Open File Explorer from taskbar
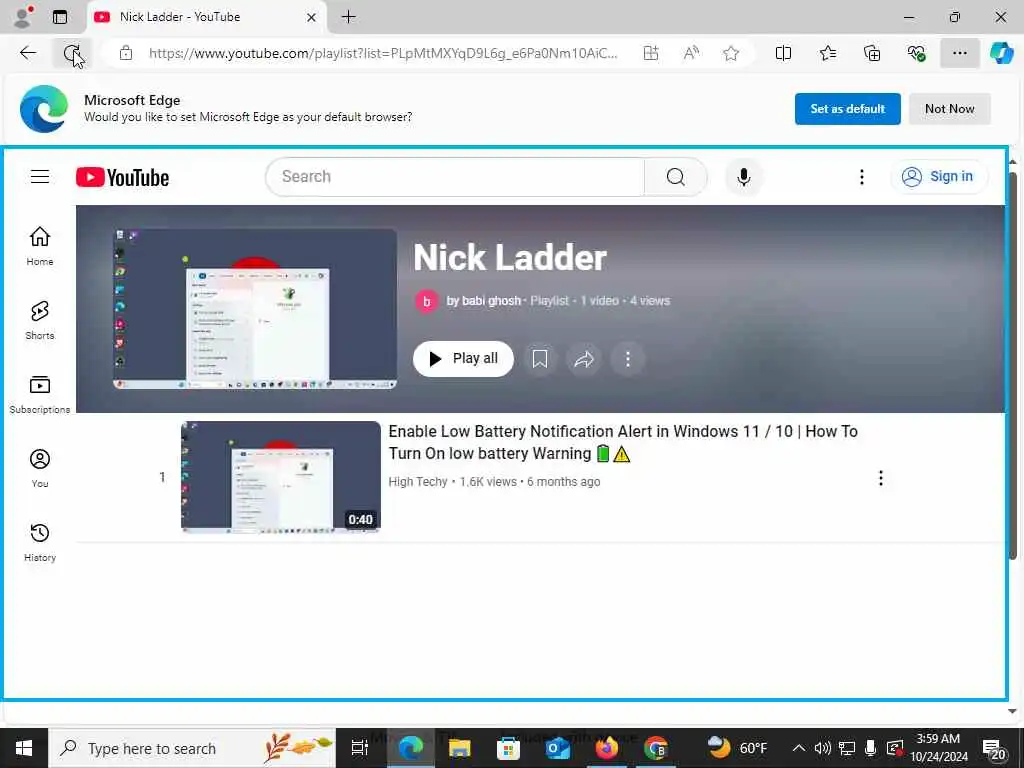 pos(459,748)
